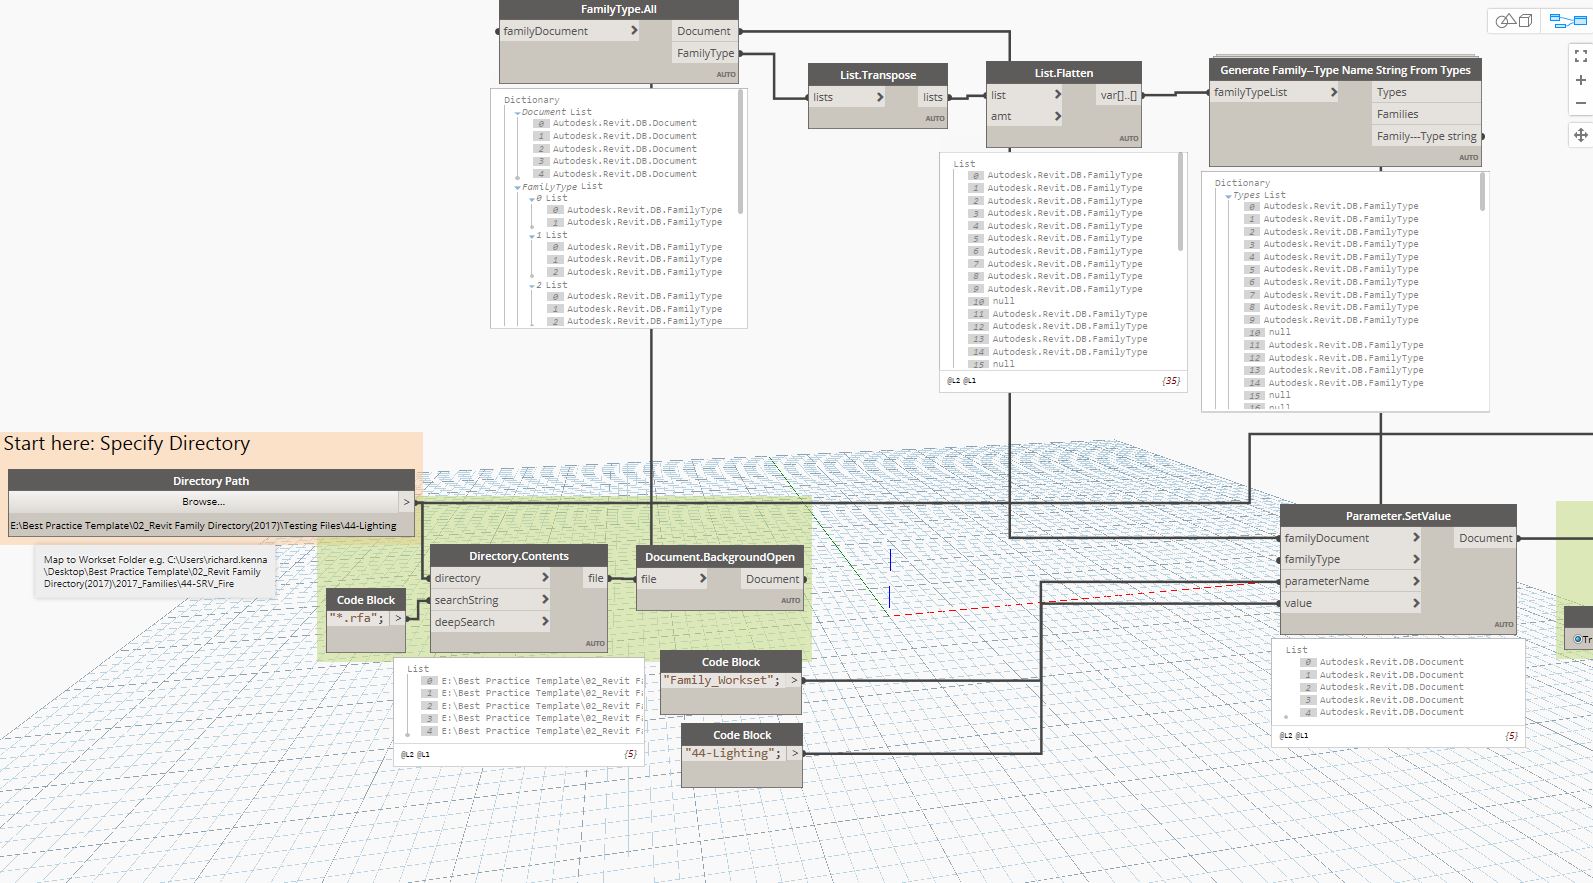The height and width of the screenshot is (883, 1593).
Task: Click the 'Start here: Specify Directory' group title
Action: click(127, 444)
